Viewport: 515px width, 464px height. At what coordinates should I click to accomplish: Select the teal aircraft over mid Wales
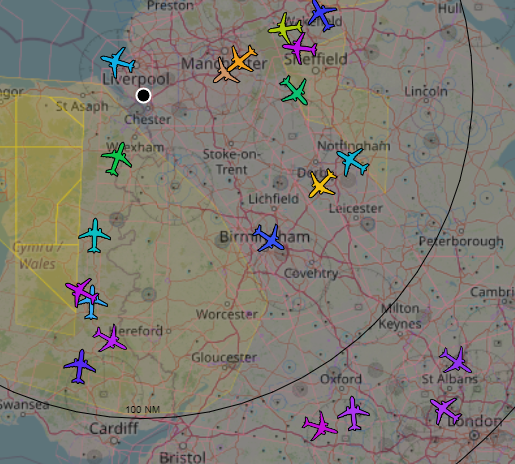coord(95,236)
